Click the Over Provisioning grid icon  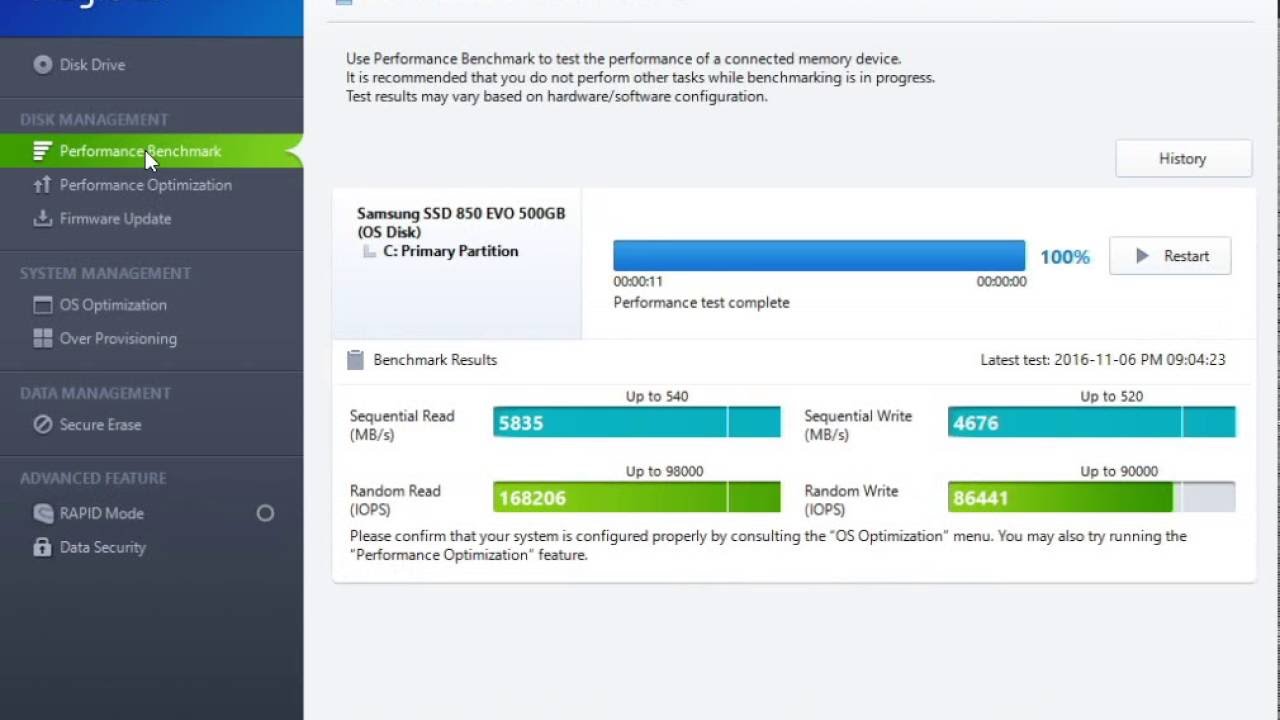[42, 338]
